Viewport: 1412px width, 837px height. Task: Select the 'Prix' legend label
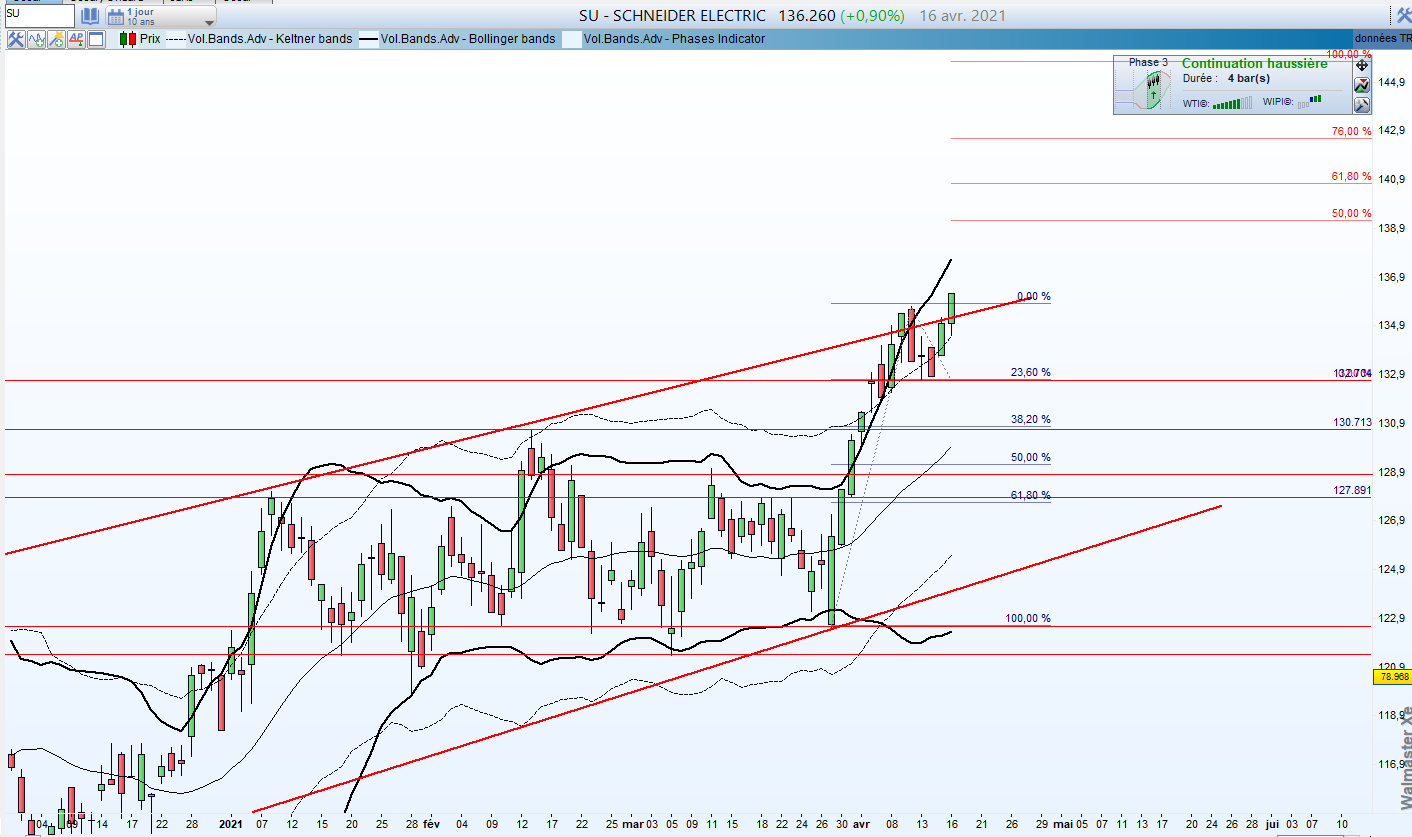point(150,39)
